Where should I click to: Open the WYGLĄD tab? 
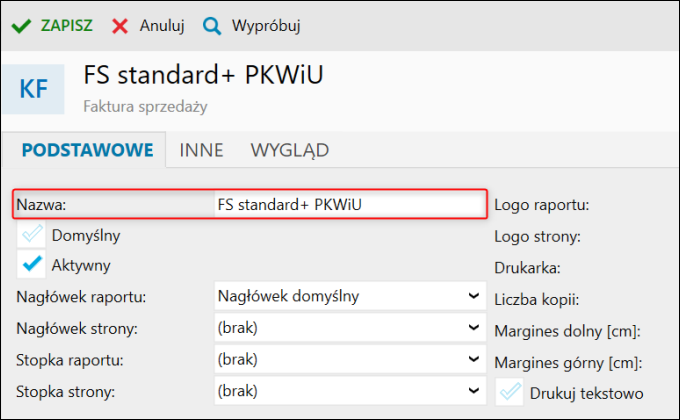289,150
